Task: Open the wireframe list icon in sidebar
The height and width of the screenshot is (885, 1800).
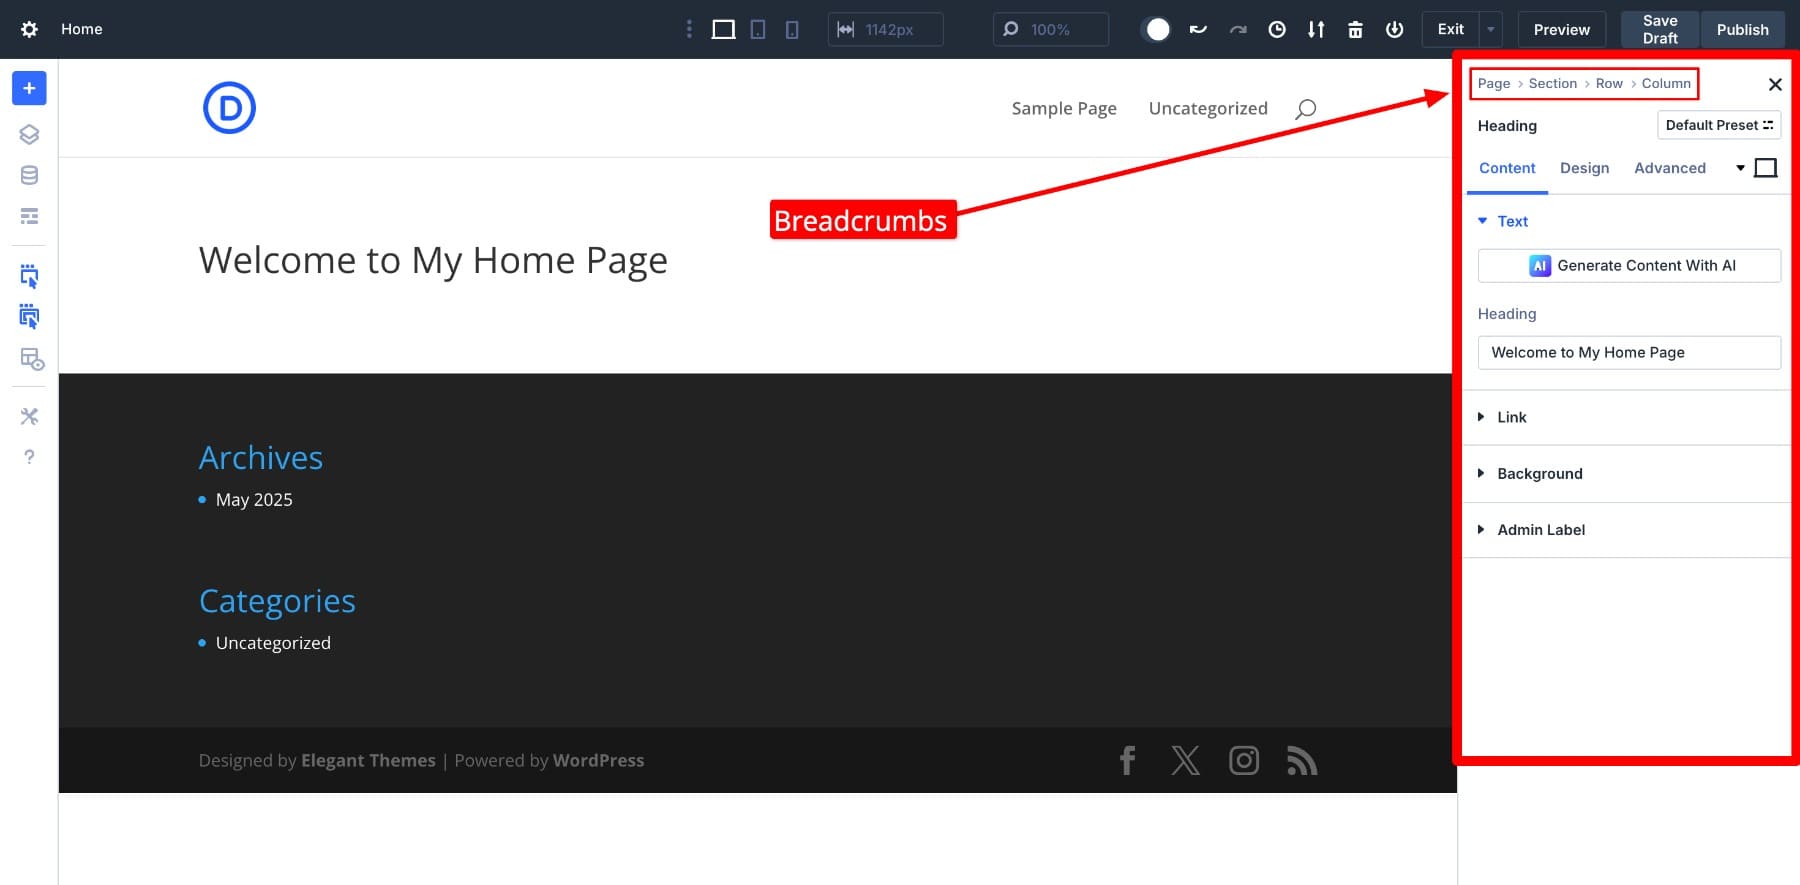Action: click(x=29, y=216)
